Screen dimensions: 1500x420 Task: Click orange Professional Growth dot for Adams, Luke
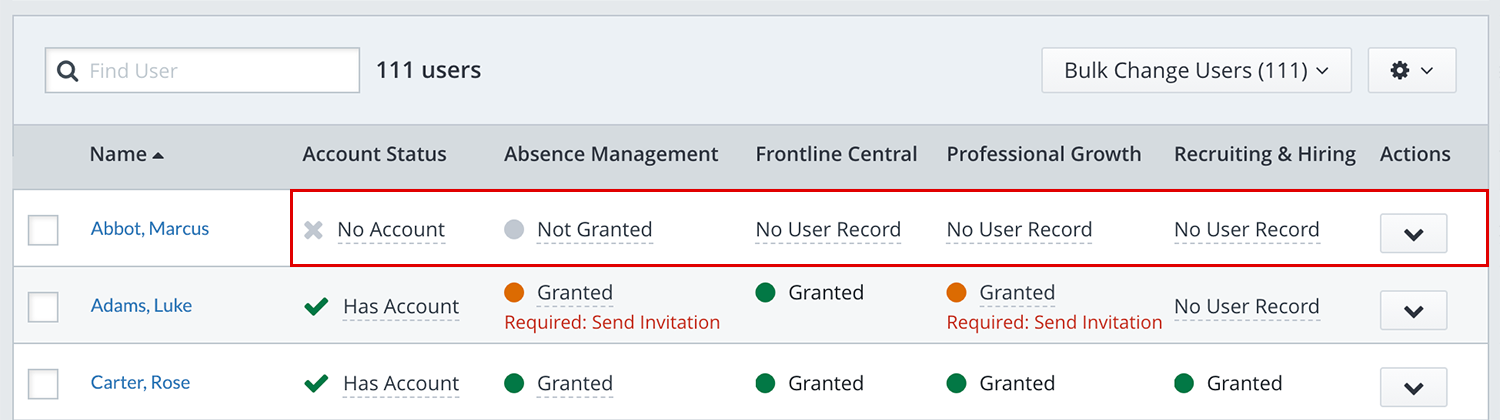pyautogui.click(x=956, y=293)
